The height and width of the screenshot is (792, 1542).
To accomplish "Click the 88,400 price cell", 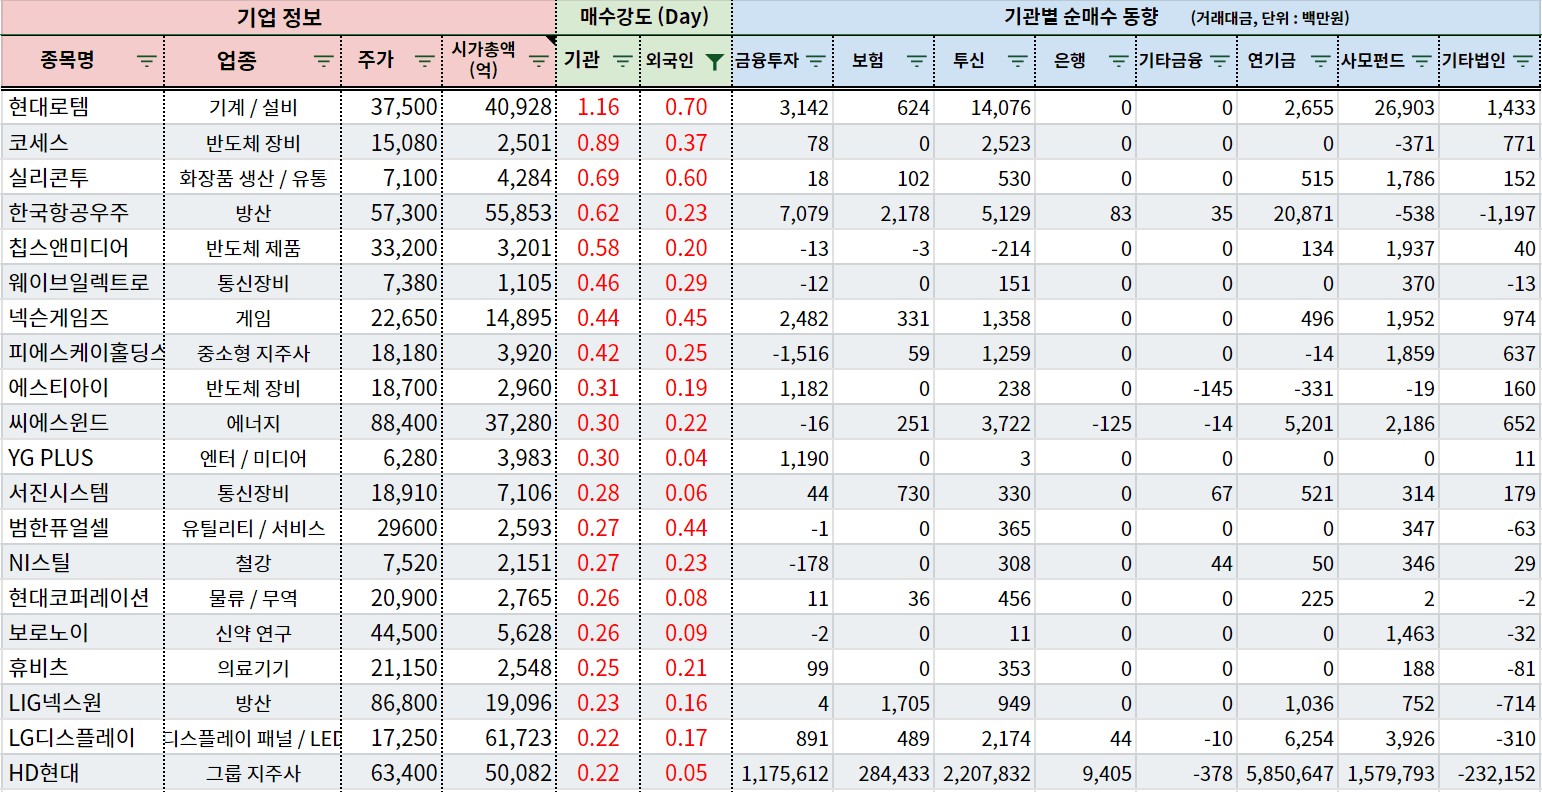I will 392,422.
